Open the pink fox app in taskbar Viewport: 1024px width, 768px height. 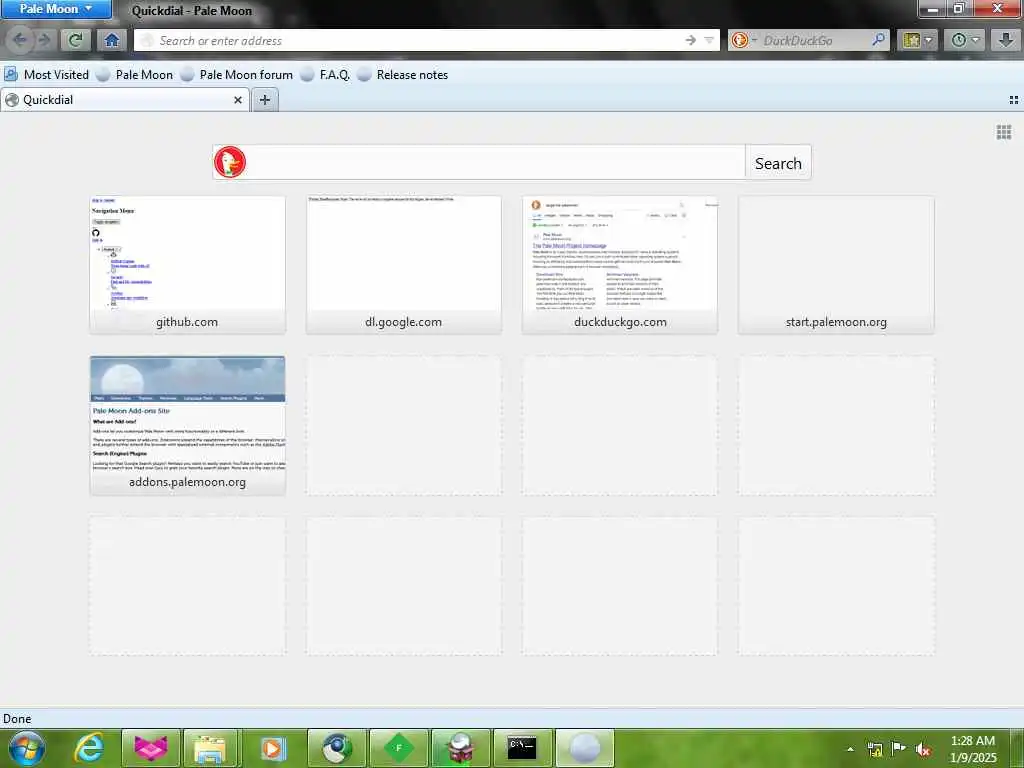[151, 748]
